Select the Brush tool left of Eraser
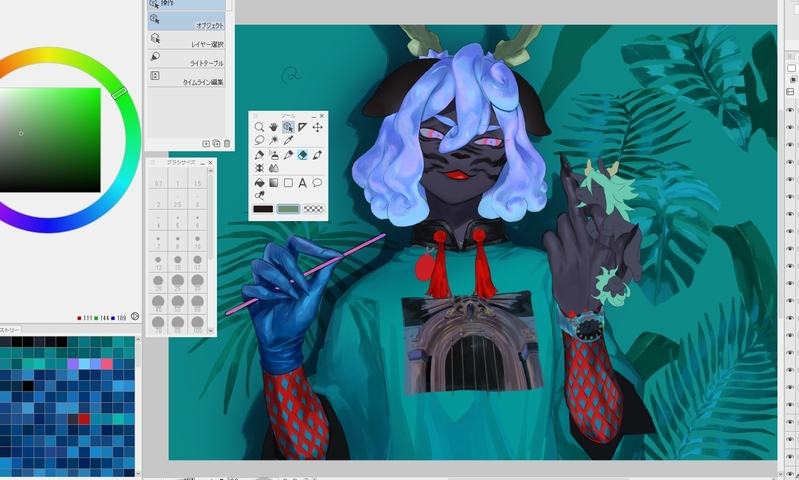This screenshot has width=799, height=480. [x=288, y=155]
